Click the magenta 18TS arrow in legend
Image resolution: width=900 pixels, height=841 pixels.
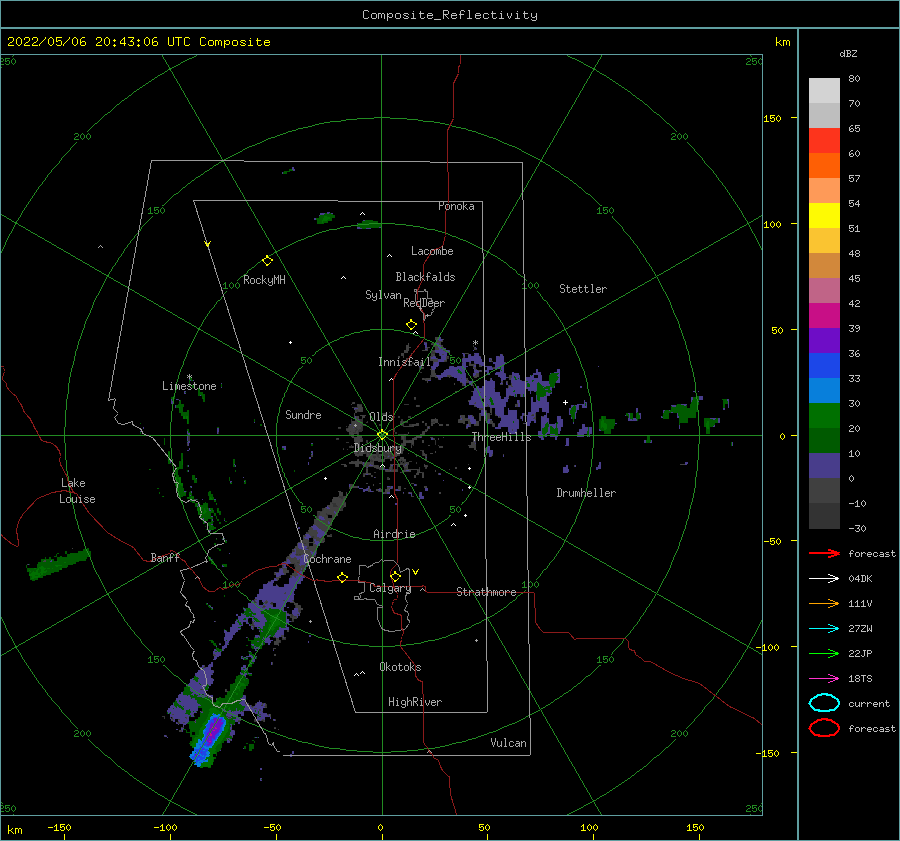(x=824, y=678)
